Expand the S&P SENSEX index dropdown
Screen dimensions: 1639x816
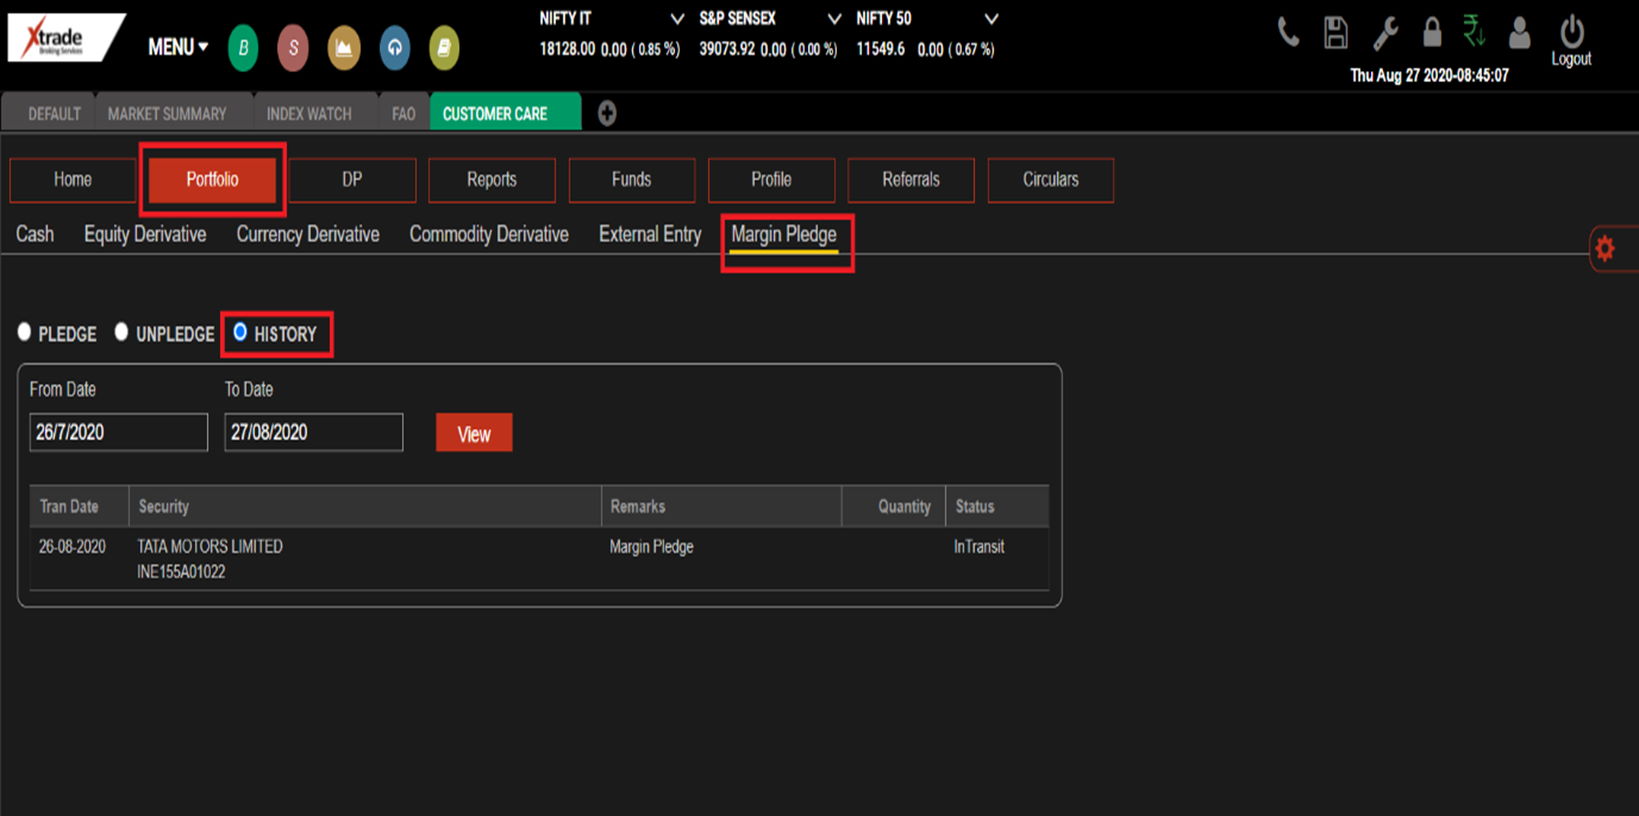coord(834,19)
